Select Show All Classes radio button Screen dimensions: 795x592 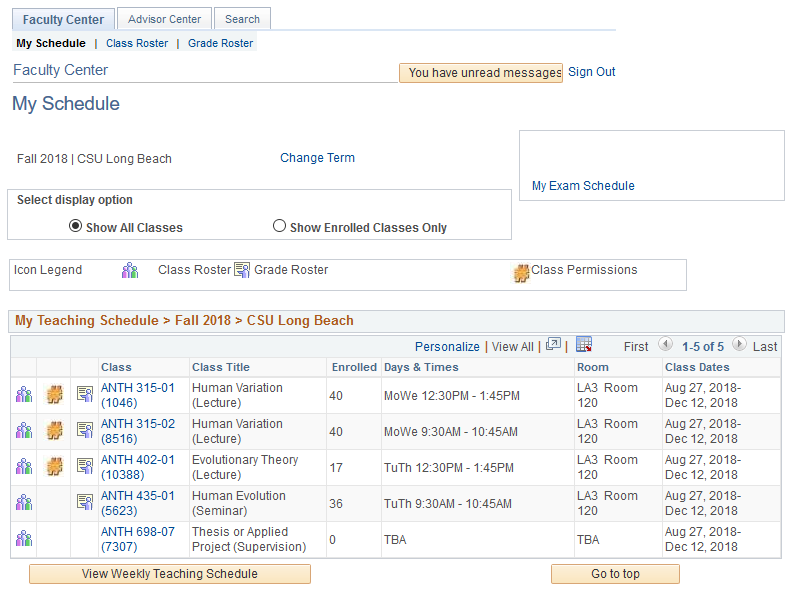coord(75,226)
